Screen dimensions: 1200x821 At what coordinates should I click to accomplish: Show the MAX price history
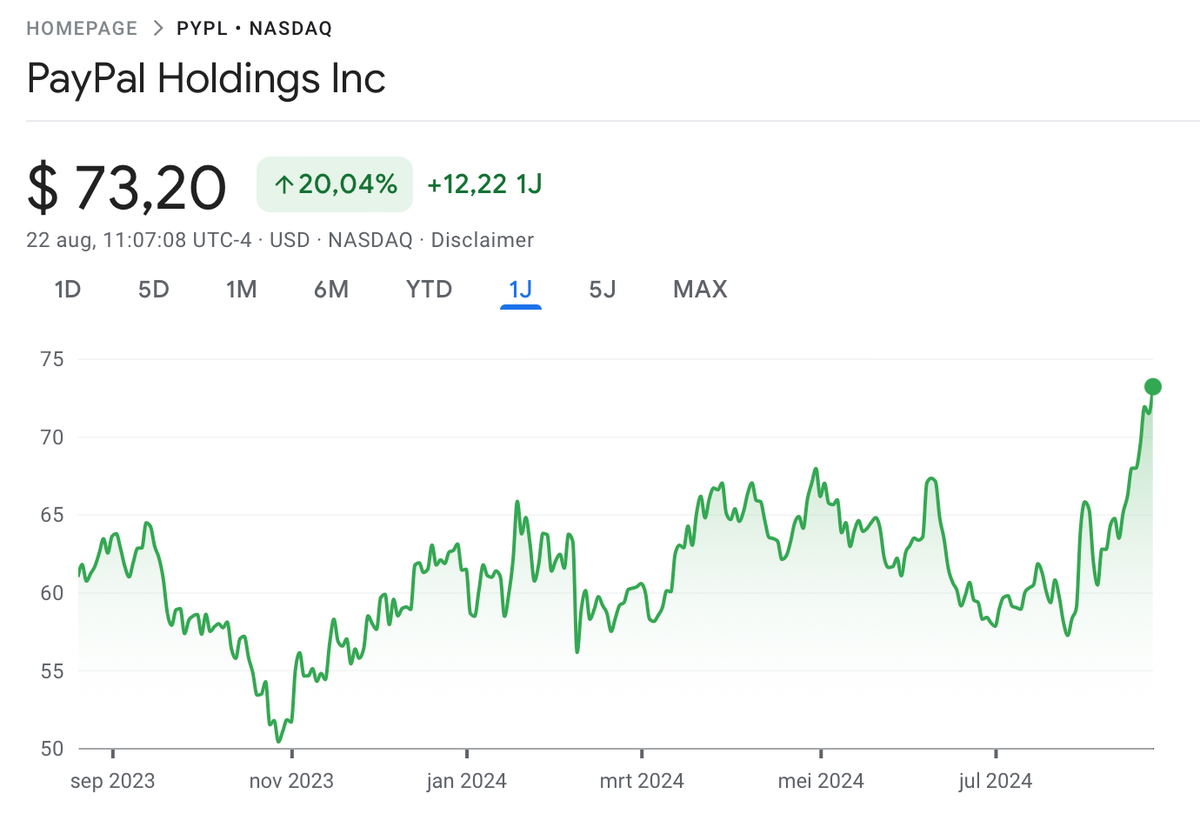(699, 290)
